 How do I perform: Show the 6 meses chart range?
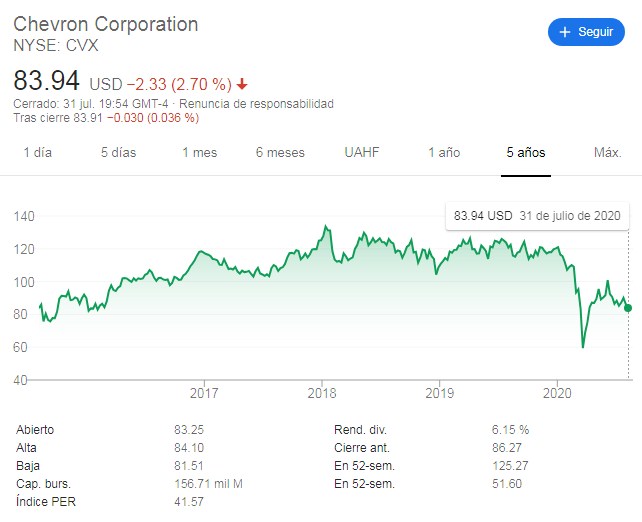(x=280, y=153)
